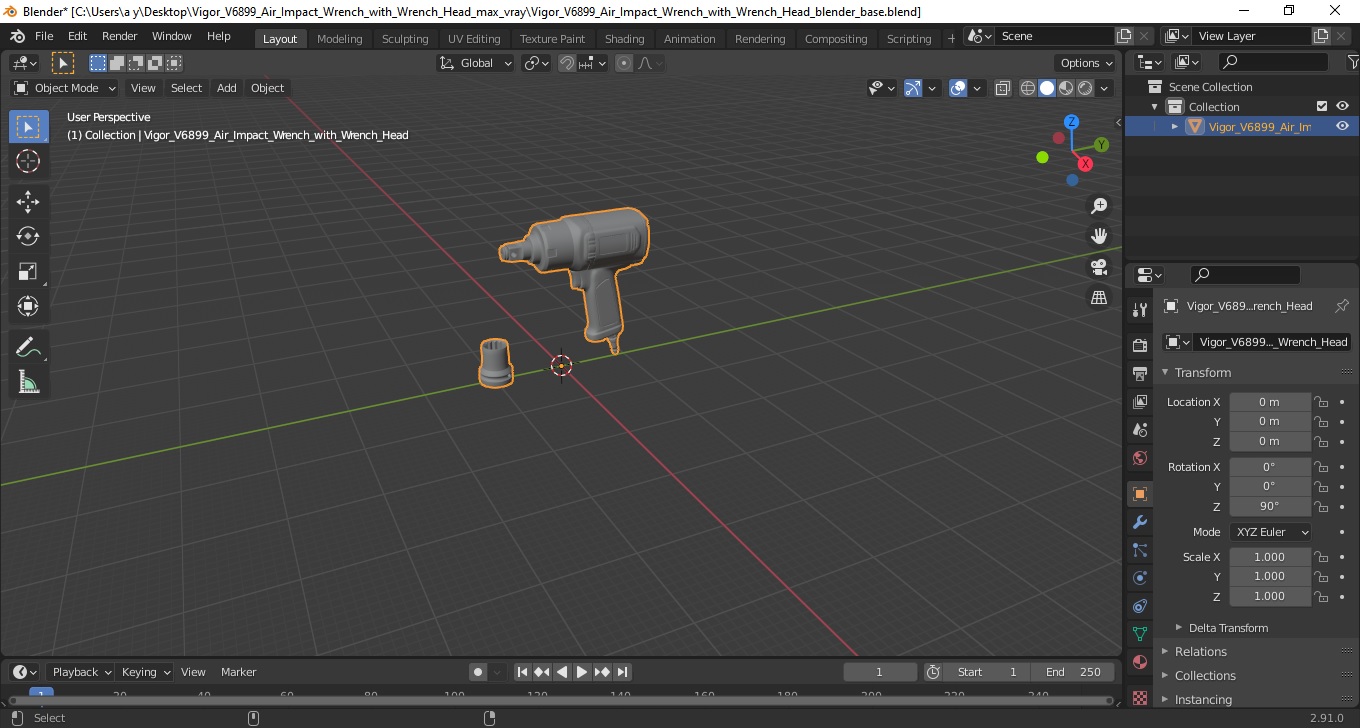Click the pan view hand icon
The image size is (1360, 728).
tap(1099, 237)
